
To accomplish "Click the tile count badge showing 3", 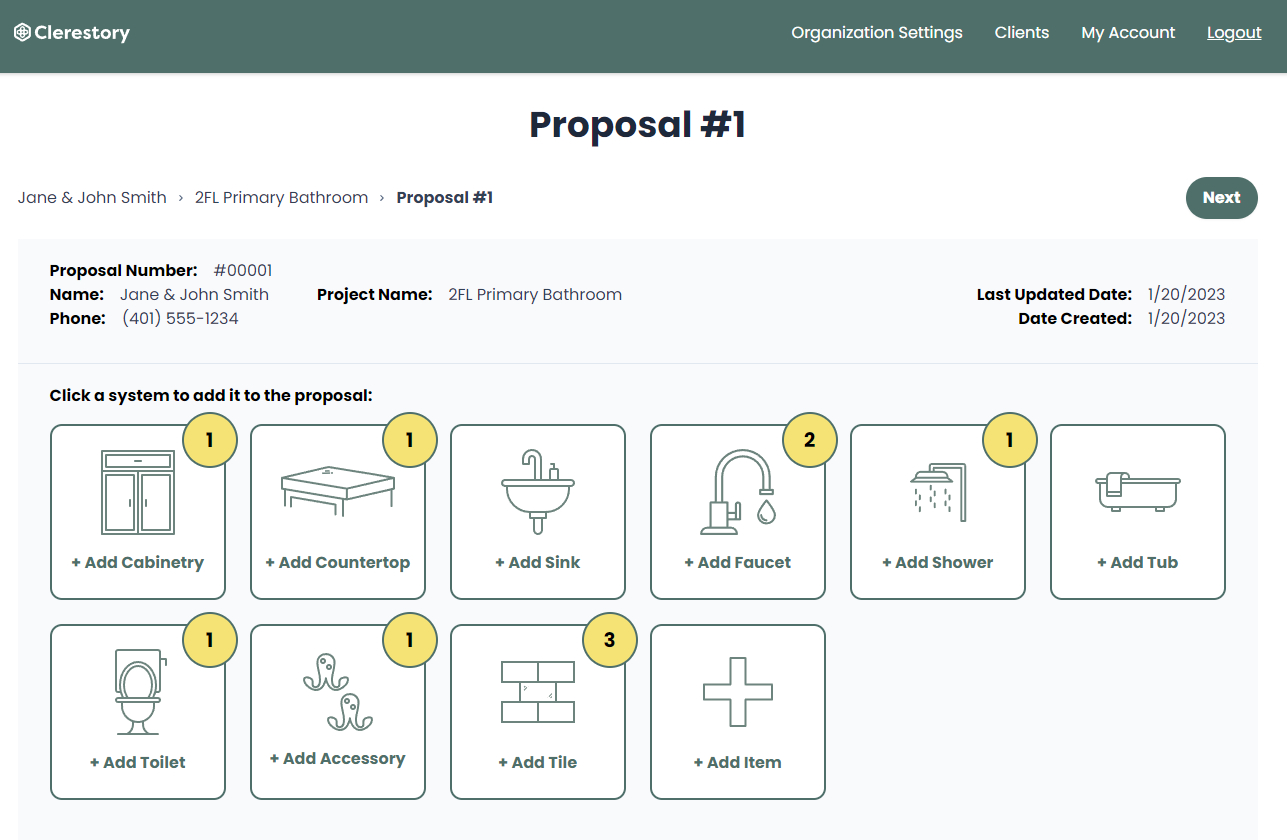I will point(610,640).
